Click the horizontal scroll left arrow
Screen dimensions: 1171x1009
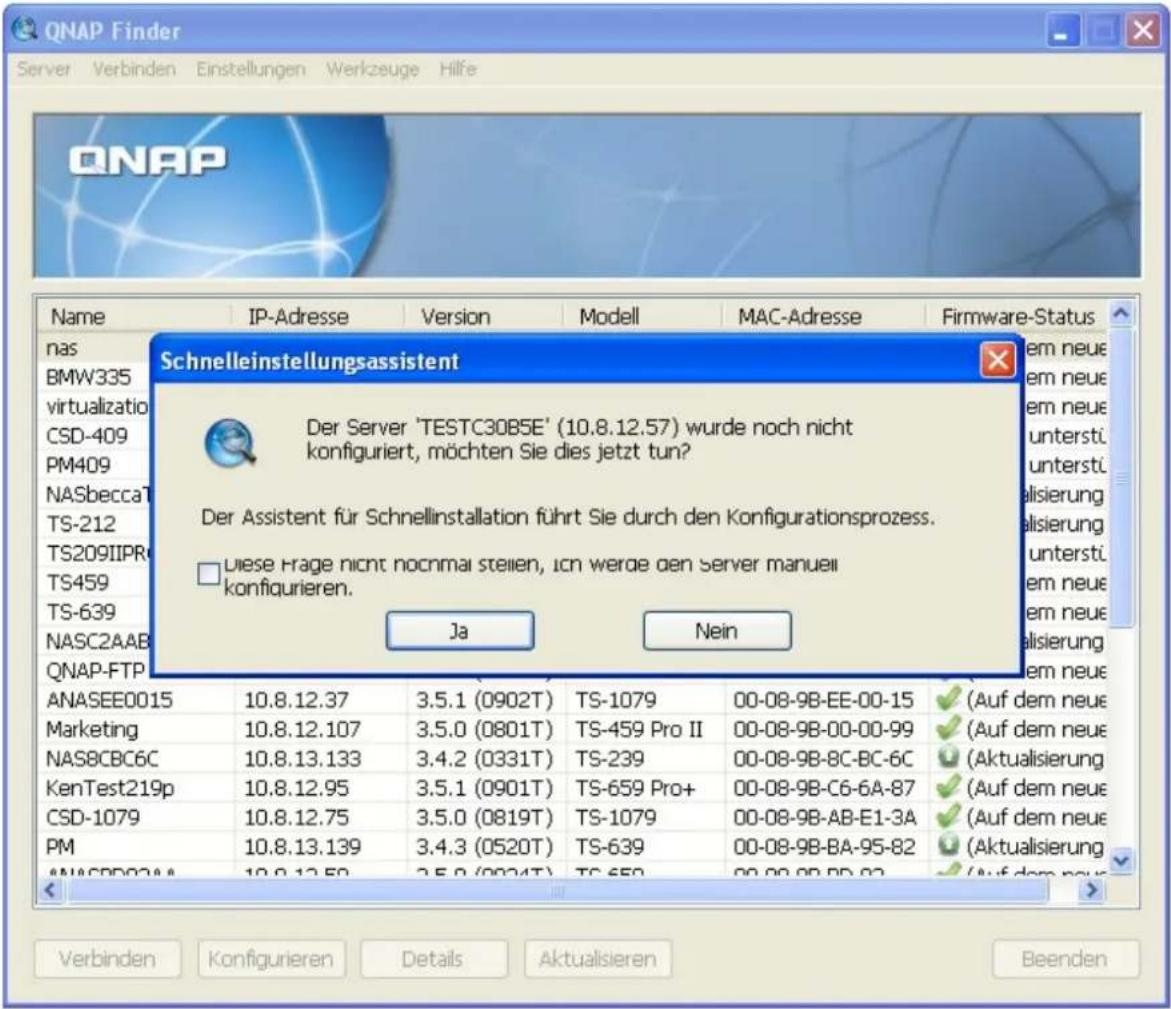pyautogui.click(x=51, y=890)
